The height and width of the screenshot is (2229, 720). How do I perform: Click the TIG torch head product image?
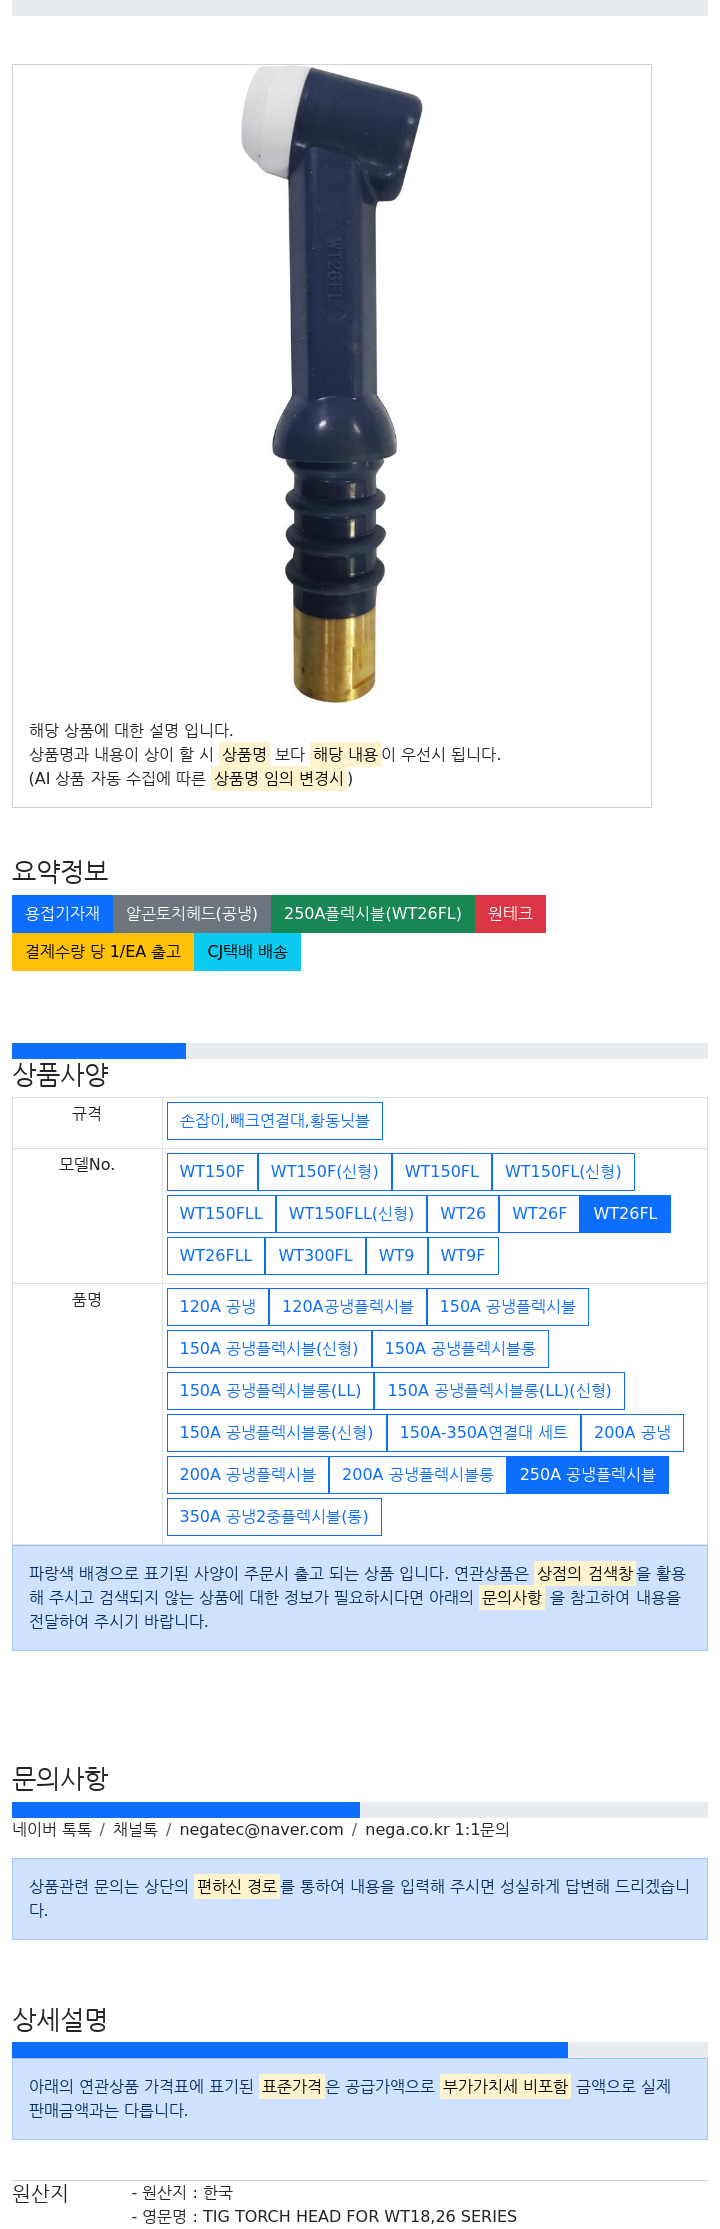[x=331, y=385]
